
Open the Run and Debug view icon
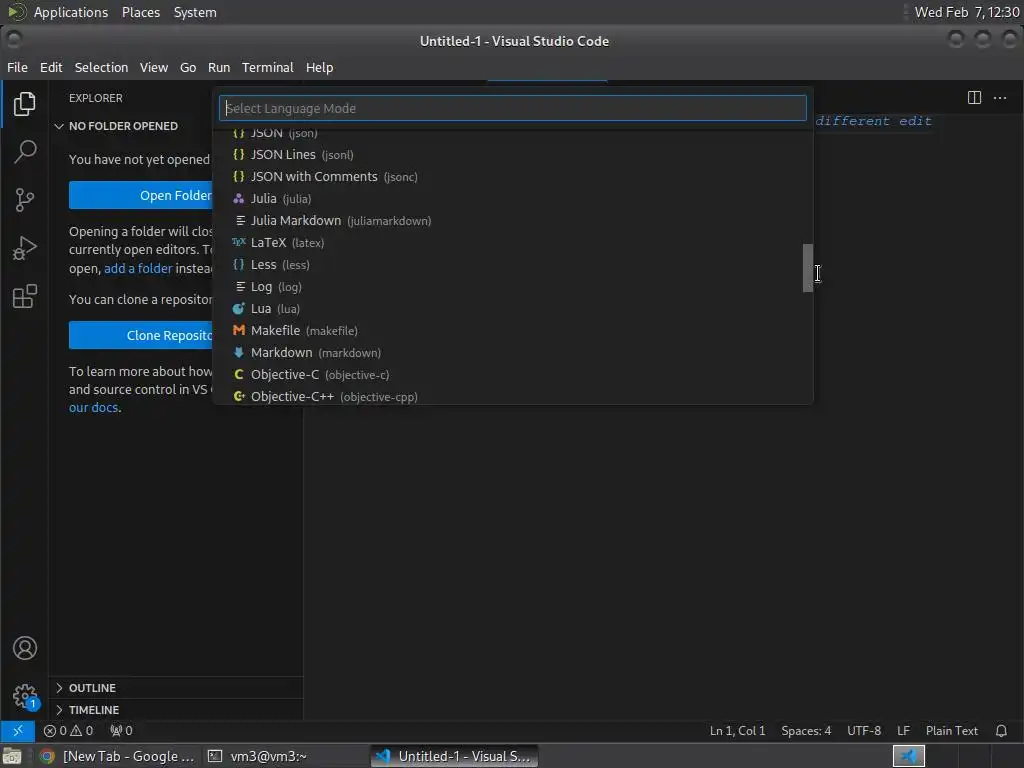click(x=24, y=248)
